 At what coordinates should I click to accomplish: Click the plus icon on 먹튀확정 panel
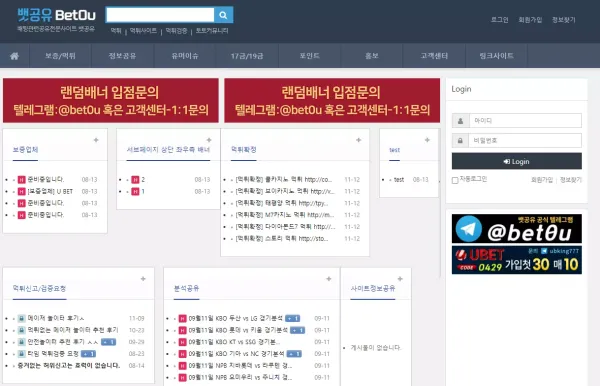pyautogui.click(x=359, y=140)
